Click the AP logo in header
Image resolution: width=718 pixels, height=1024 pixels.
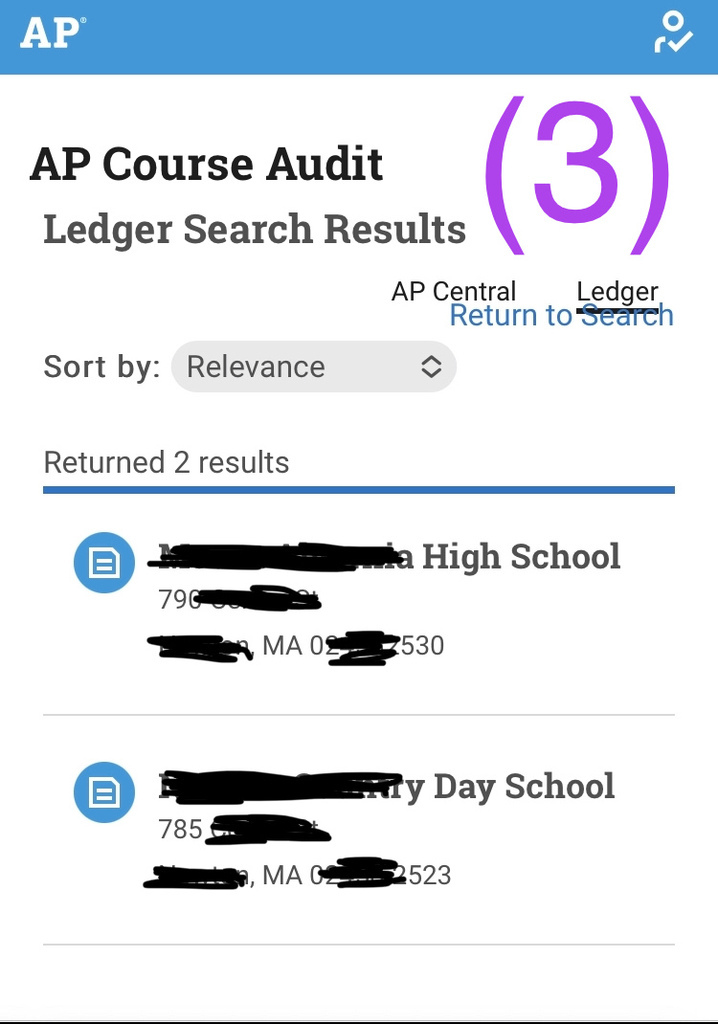(x=52, y=33)
